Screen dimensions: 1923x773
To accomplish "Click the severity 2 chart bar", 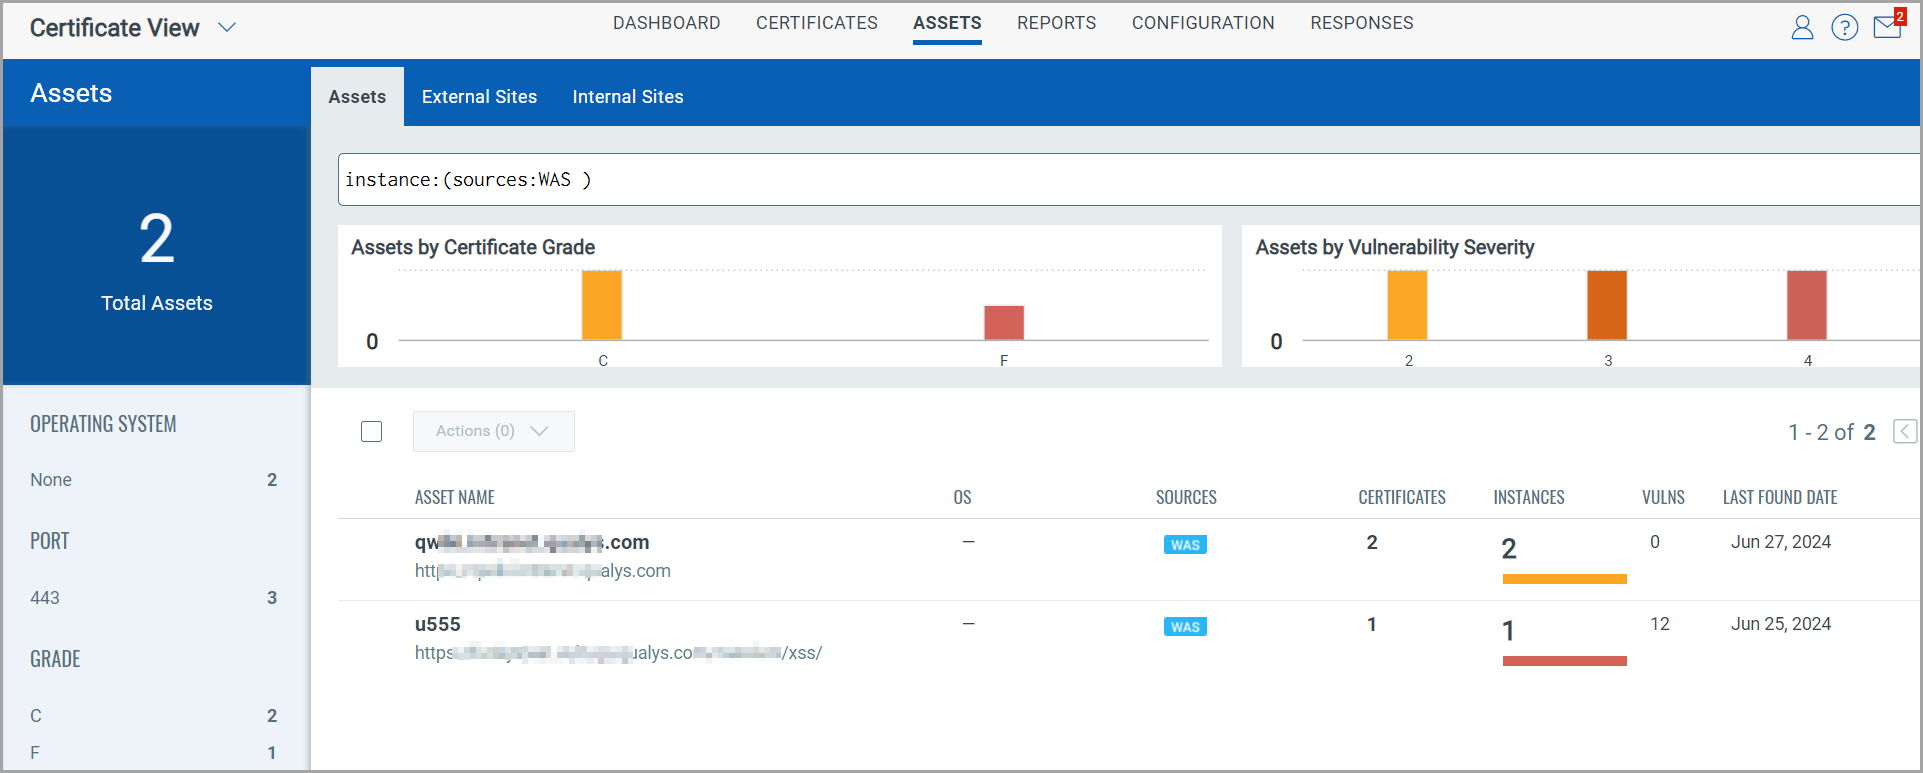I will click(x=1407, y=305).
